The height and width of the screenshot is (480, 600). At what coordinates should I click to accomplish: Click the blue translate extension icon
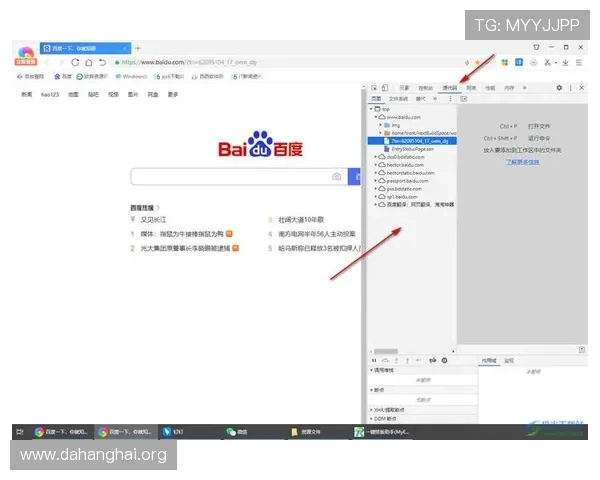tap(519, 62)
